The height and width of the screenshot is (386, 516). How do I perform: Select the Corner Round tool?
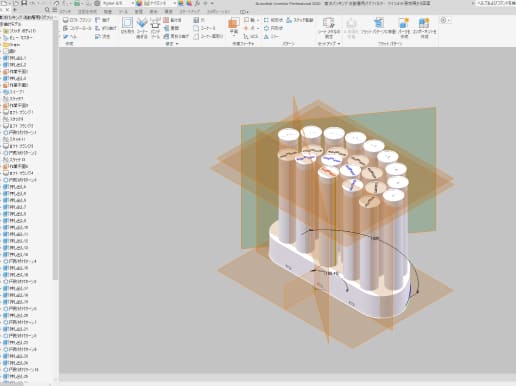(x=204, y=28)
